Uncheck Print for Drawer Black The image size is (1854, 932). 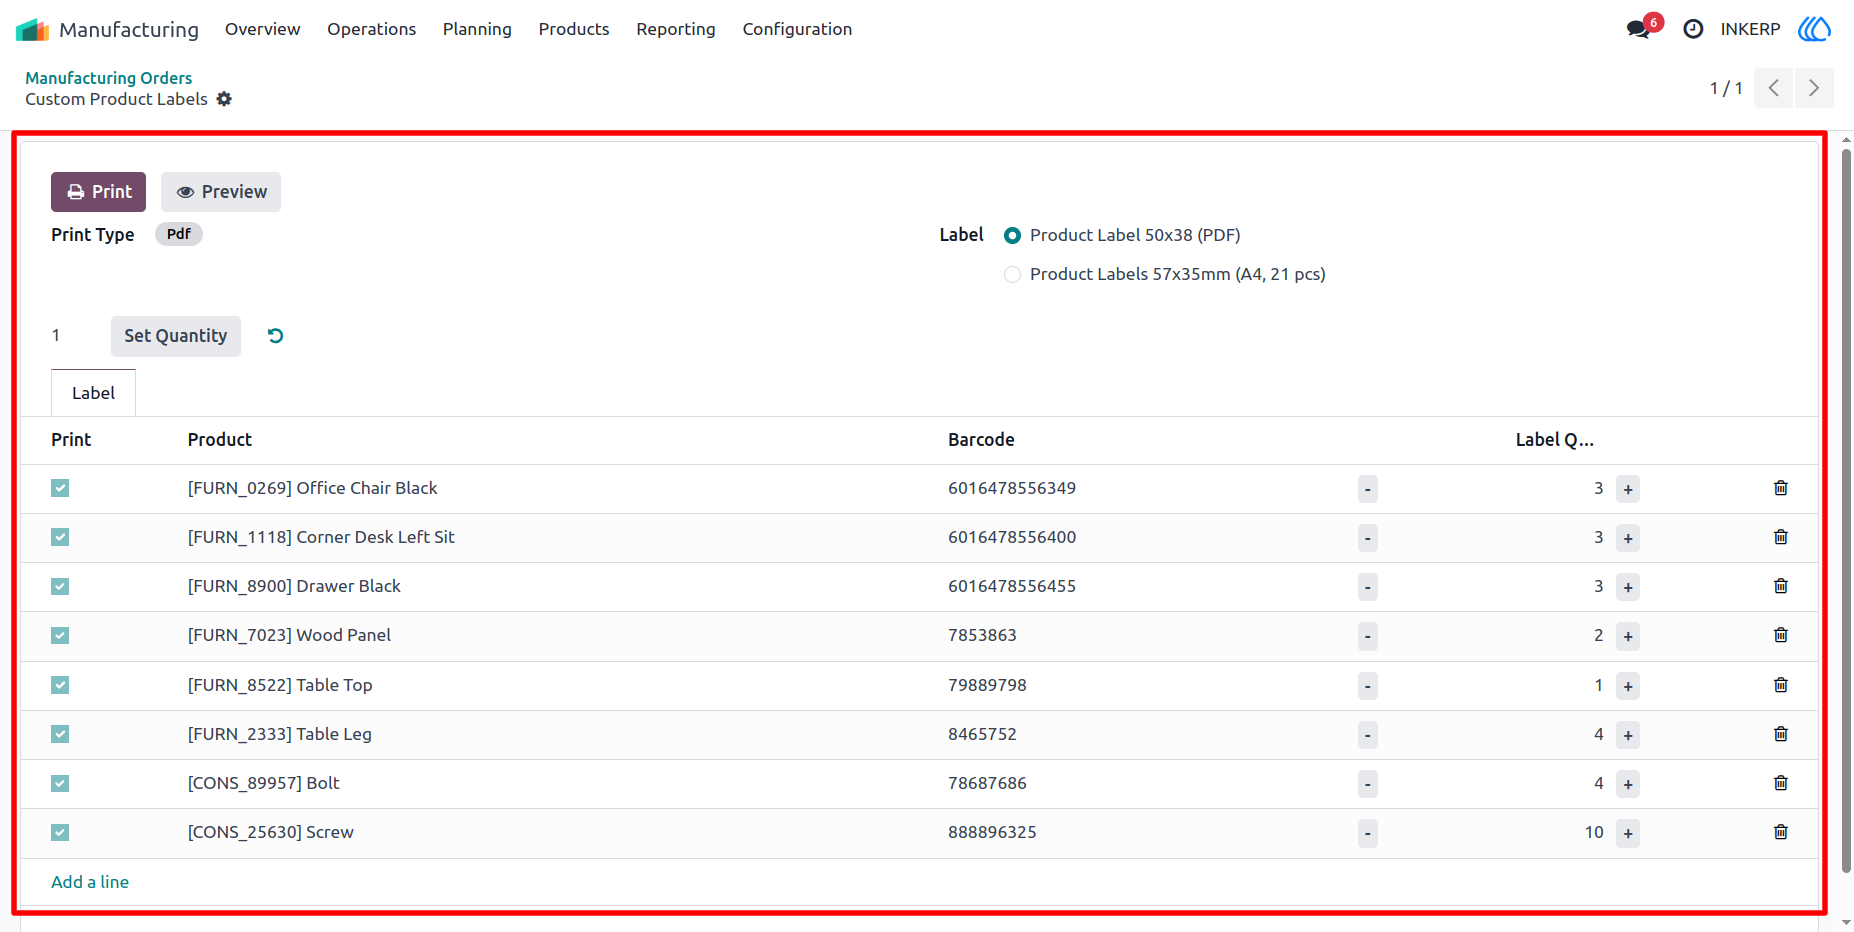[x=60, y=586]
